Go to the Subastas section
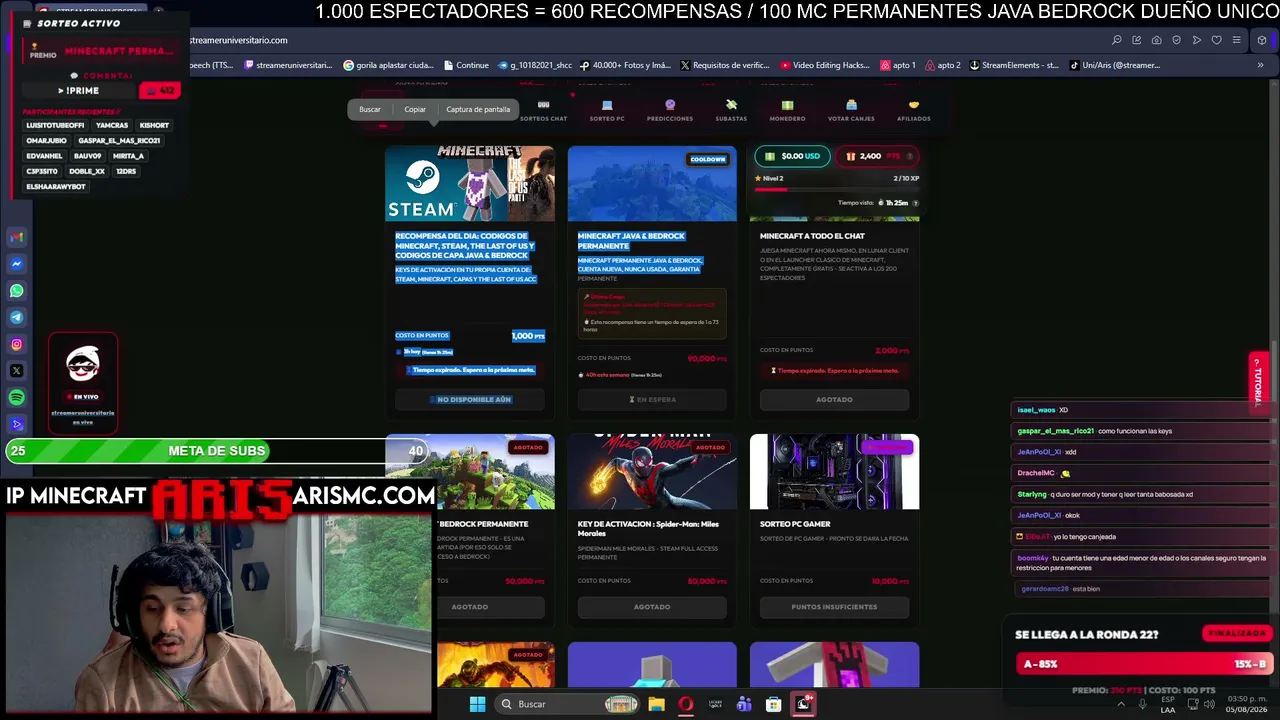The width and height of the screenshot is (1280, 720). point(731,110)
